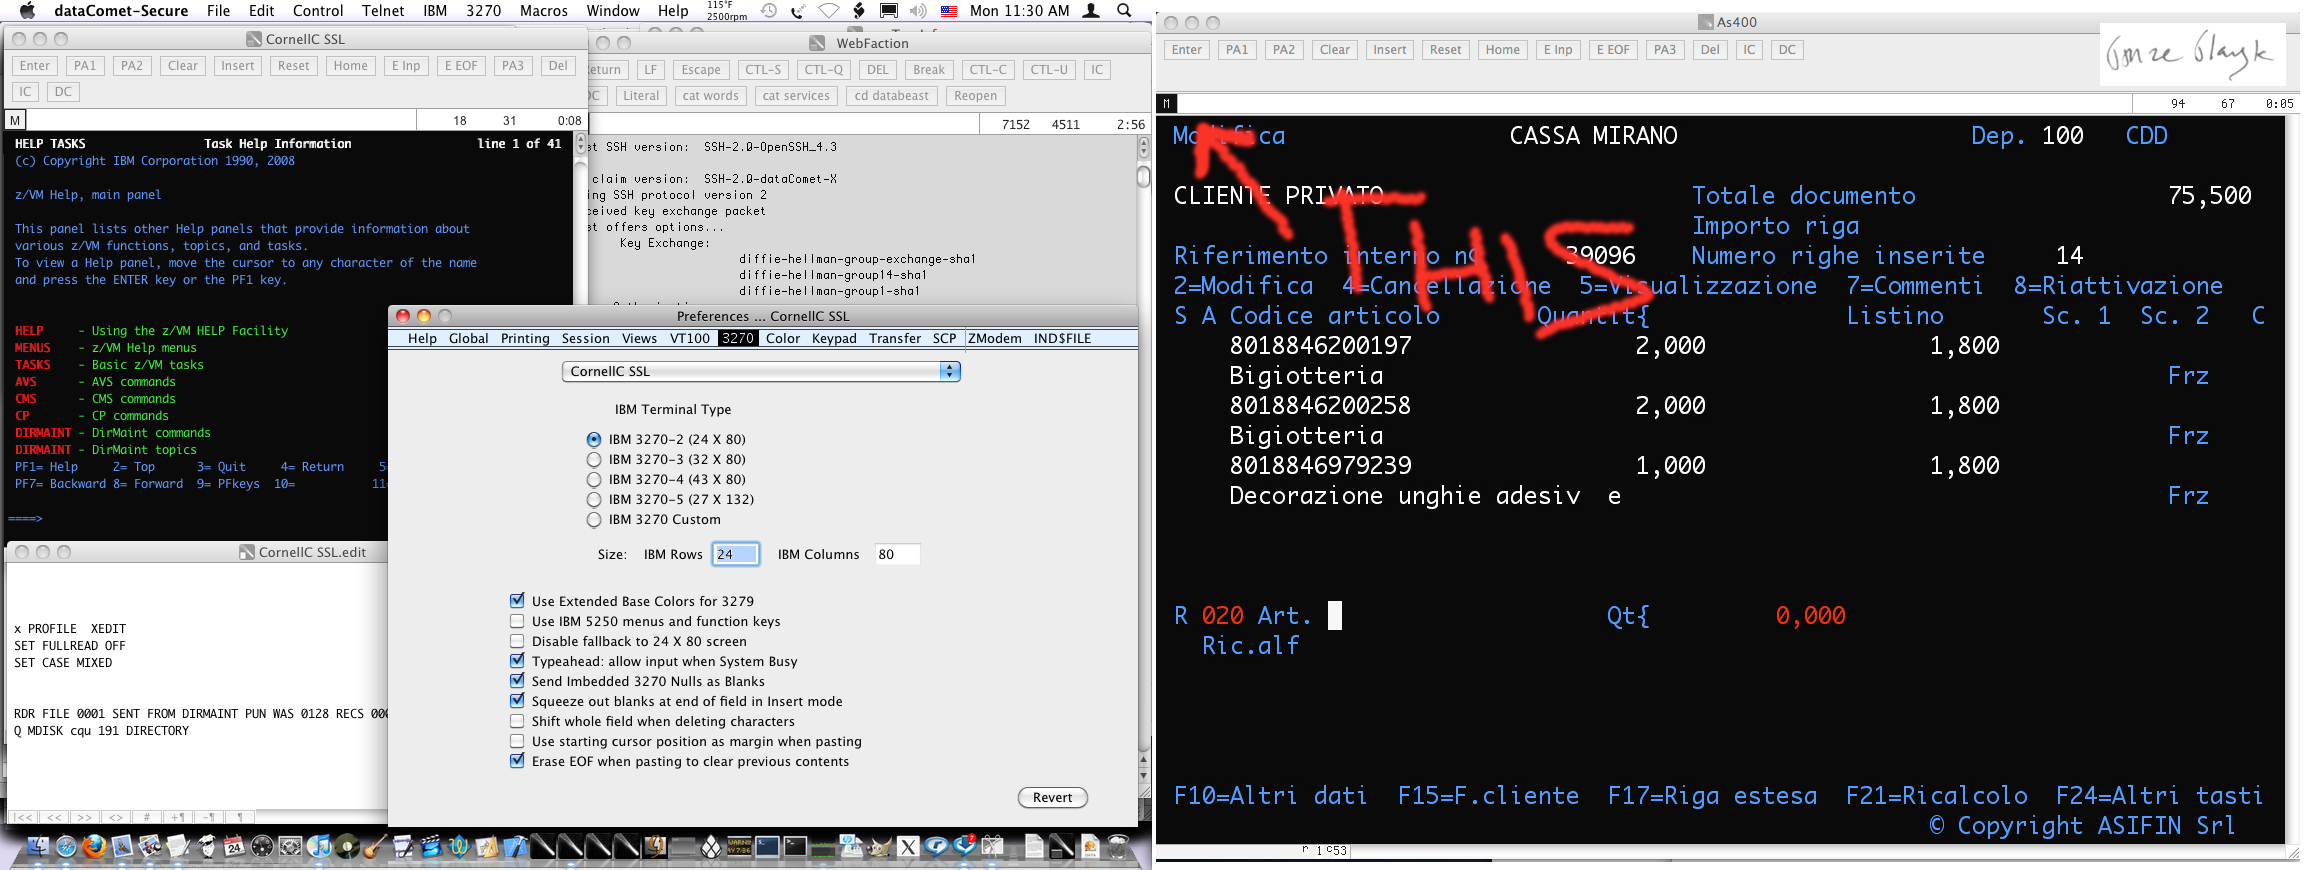
Task: Click the >> button in the edit window
Action: coord(85,817)
